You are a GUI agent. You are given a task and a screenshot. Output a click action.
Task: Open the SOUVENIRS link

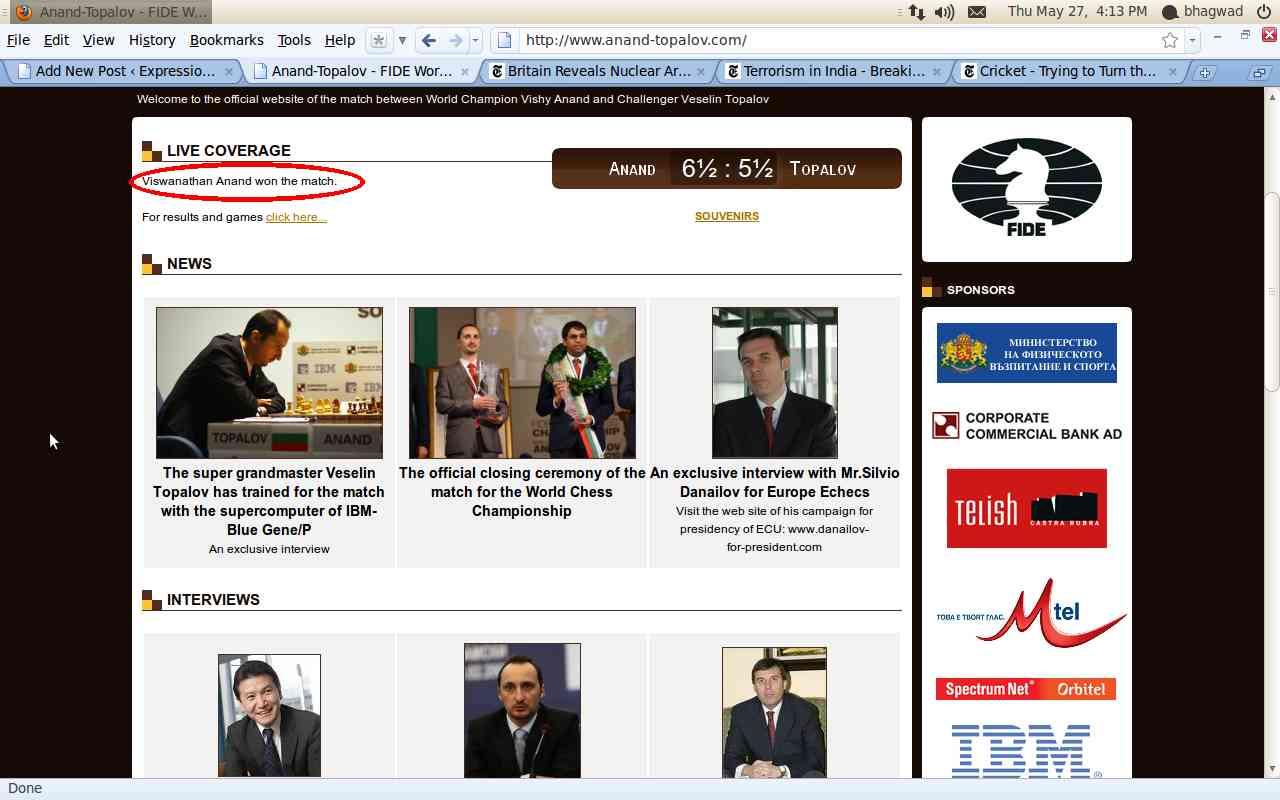pyautogui.click(x=727, y=216)
